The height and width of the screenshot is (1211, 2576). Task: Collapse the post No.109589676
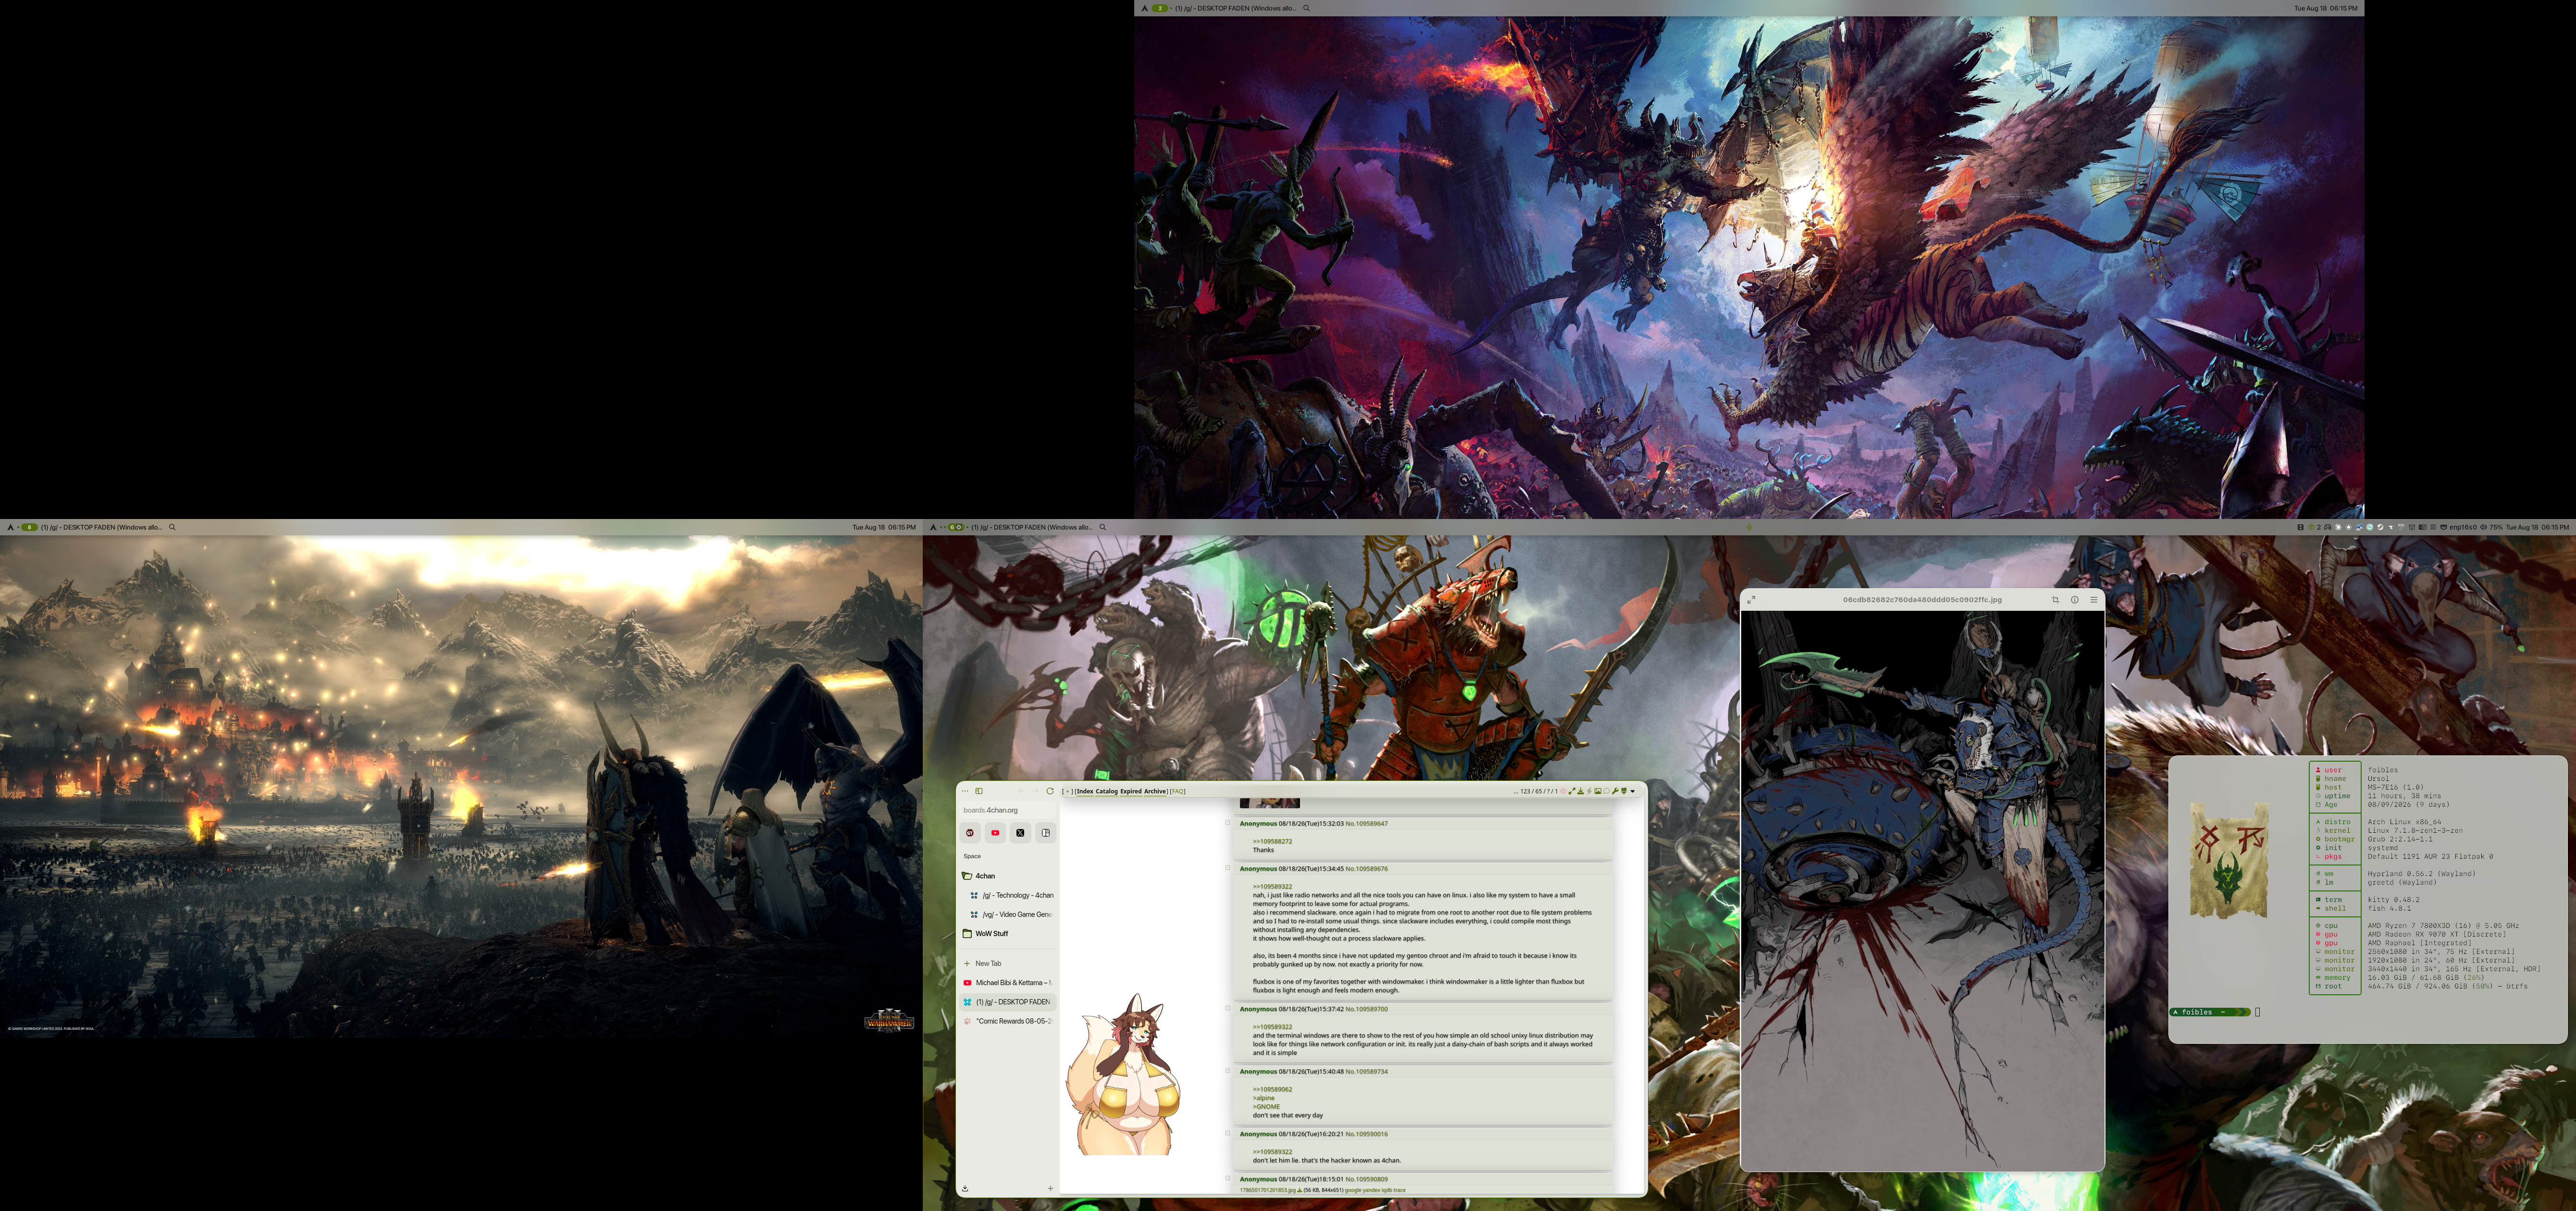(1228, 868)
